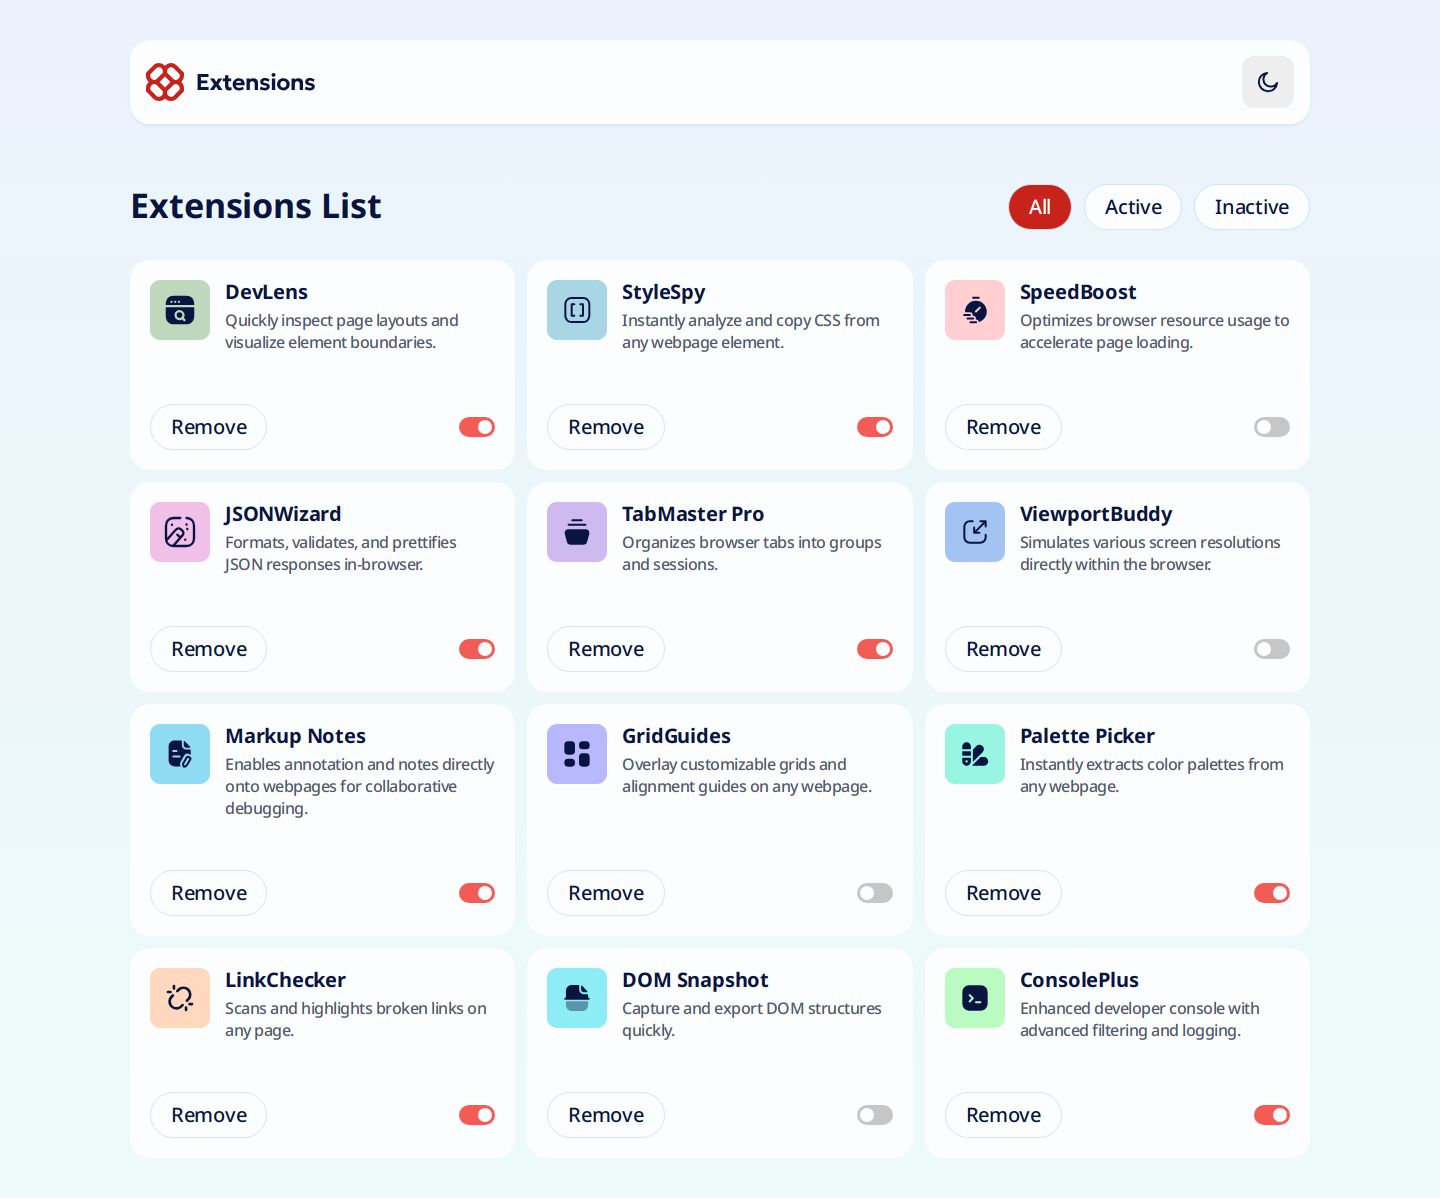Click the GridGuides grid icon
The image size is (1440, 1198).
(577, 754)
